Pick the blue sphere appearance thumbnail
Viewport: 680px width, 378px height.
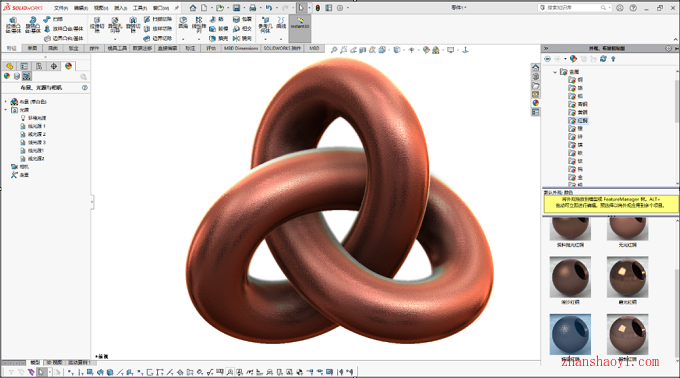click(x=570, y=334)
